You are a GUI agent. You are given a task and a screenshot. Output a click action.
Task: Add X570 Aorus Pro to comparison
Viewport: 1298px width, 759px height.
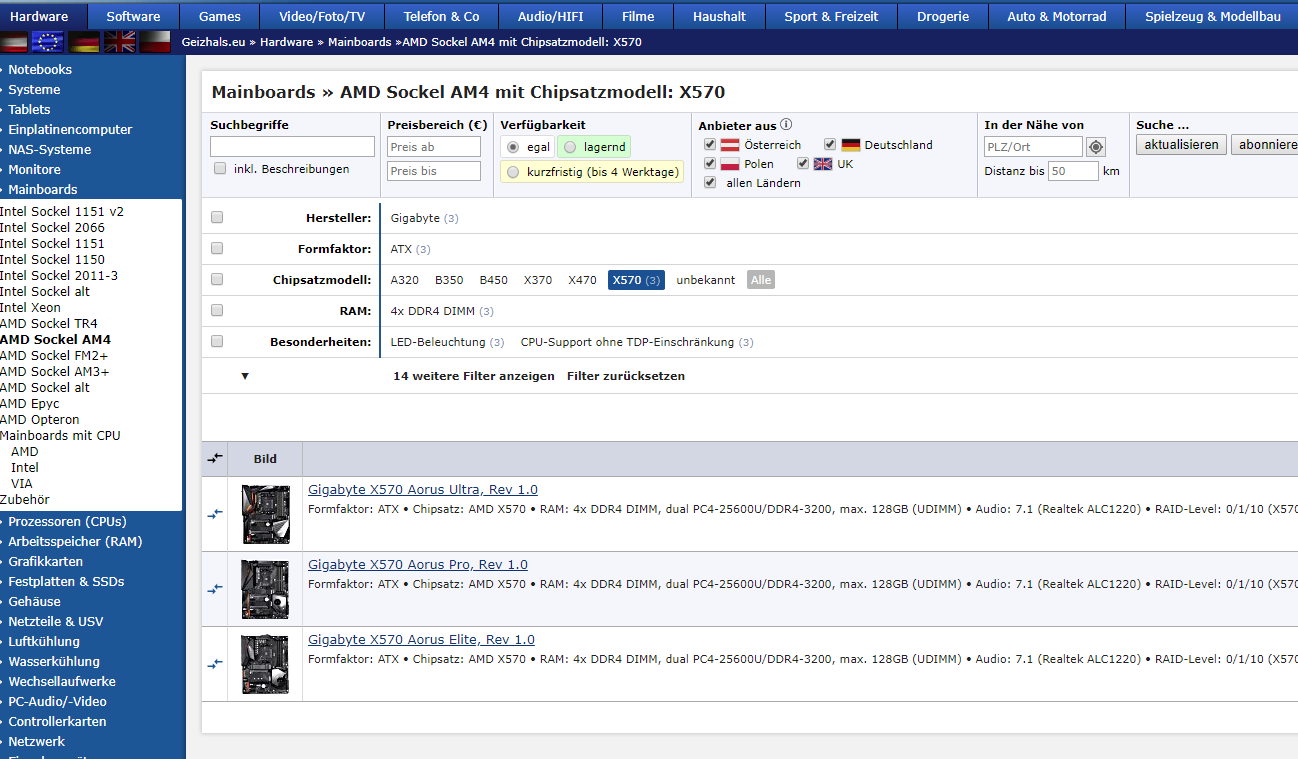pos(215,590)
